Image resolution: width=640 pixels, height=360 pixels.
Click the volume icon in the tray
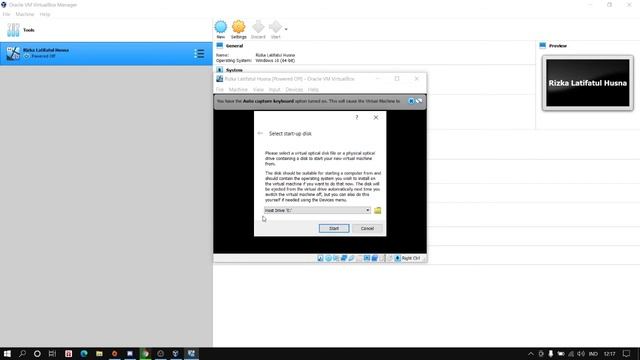(x=581, y=354)
